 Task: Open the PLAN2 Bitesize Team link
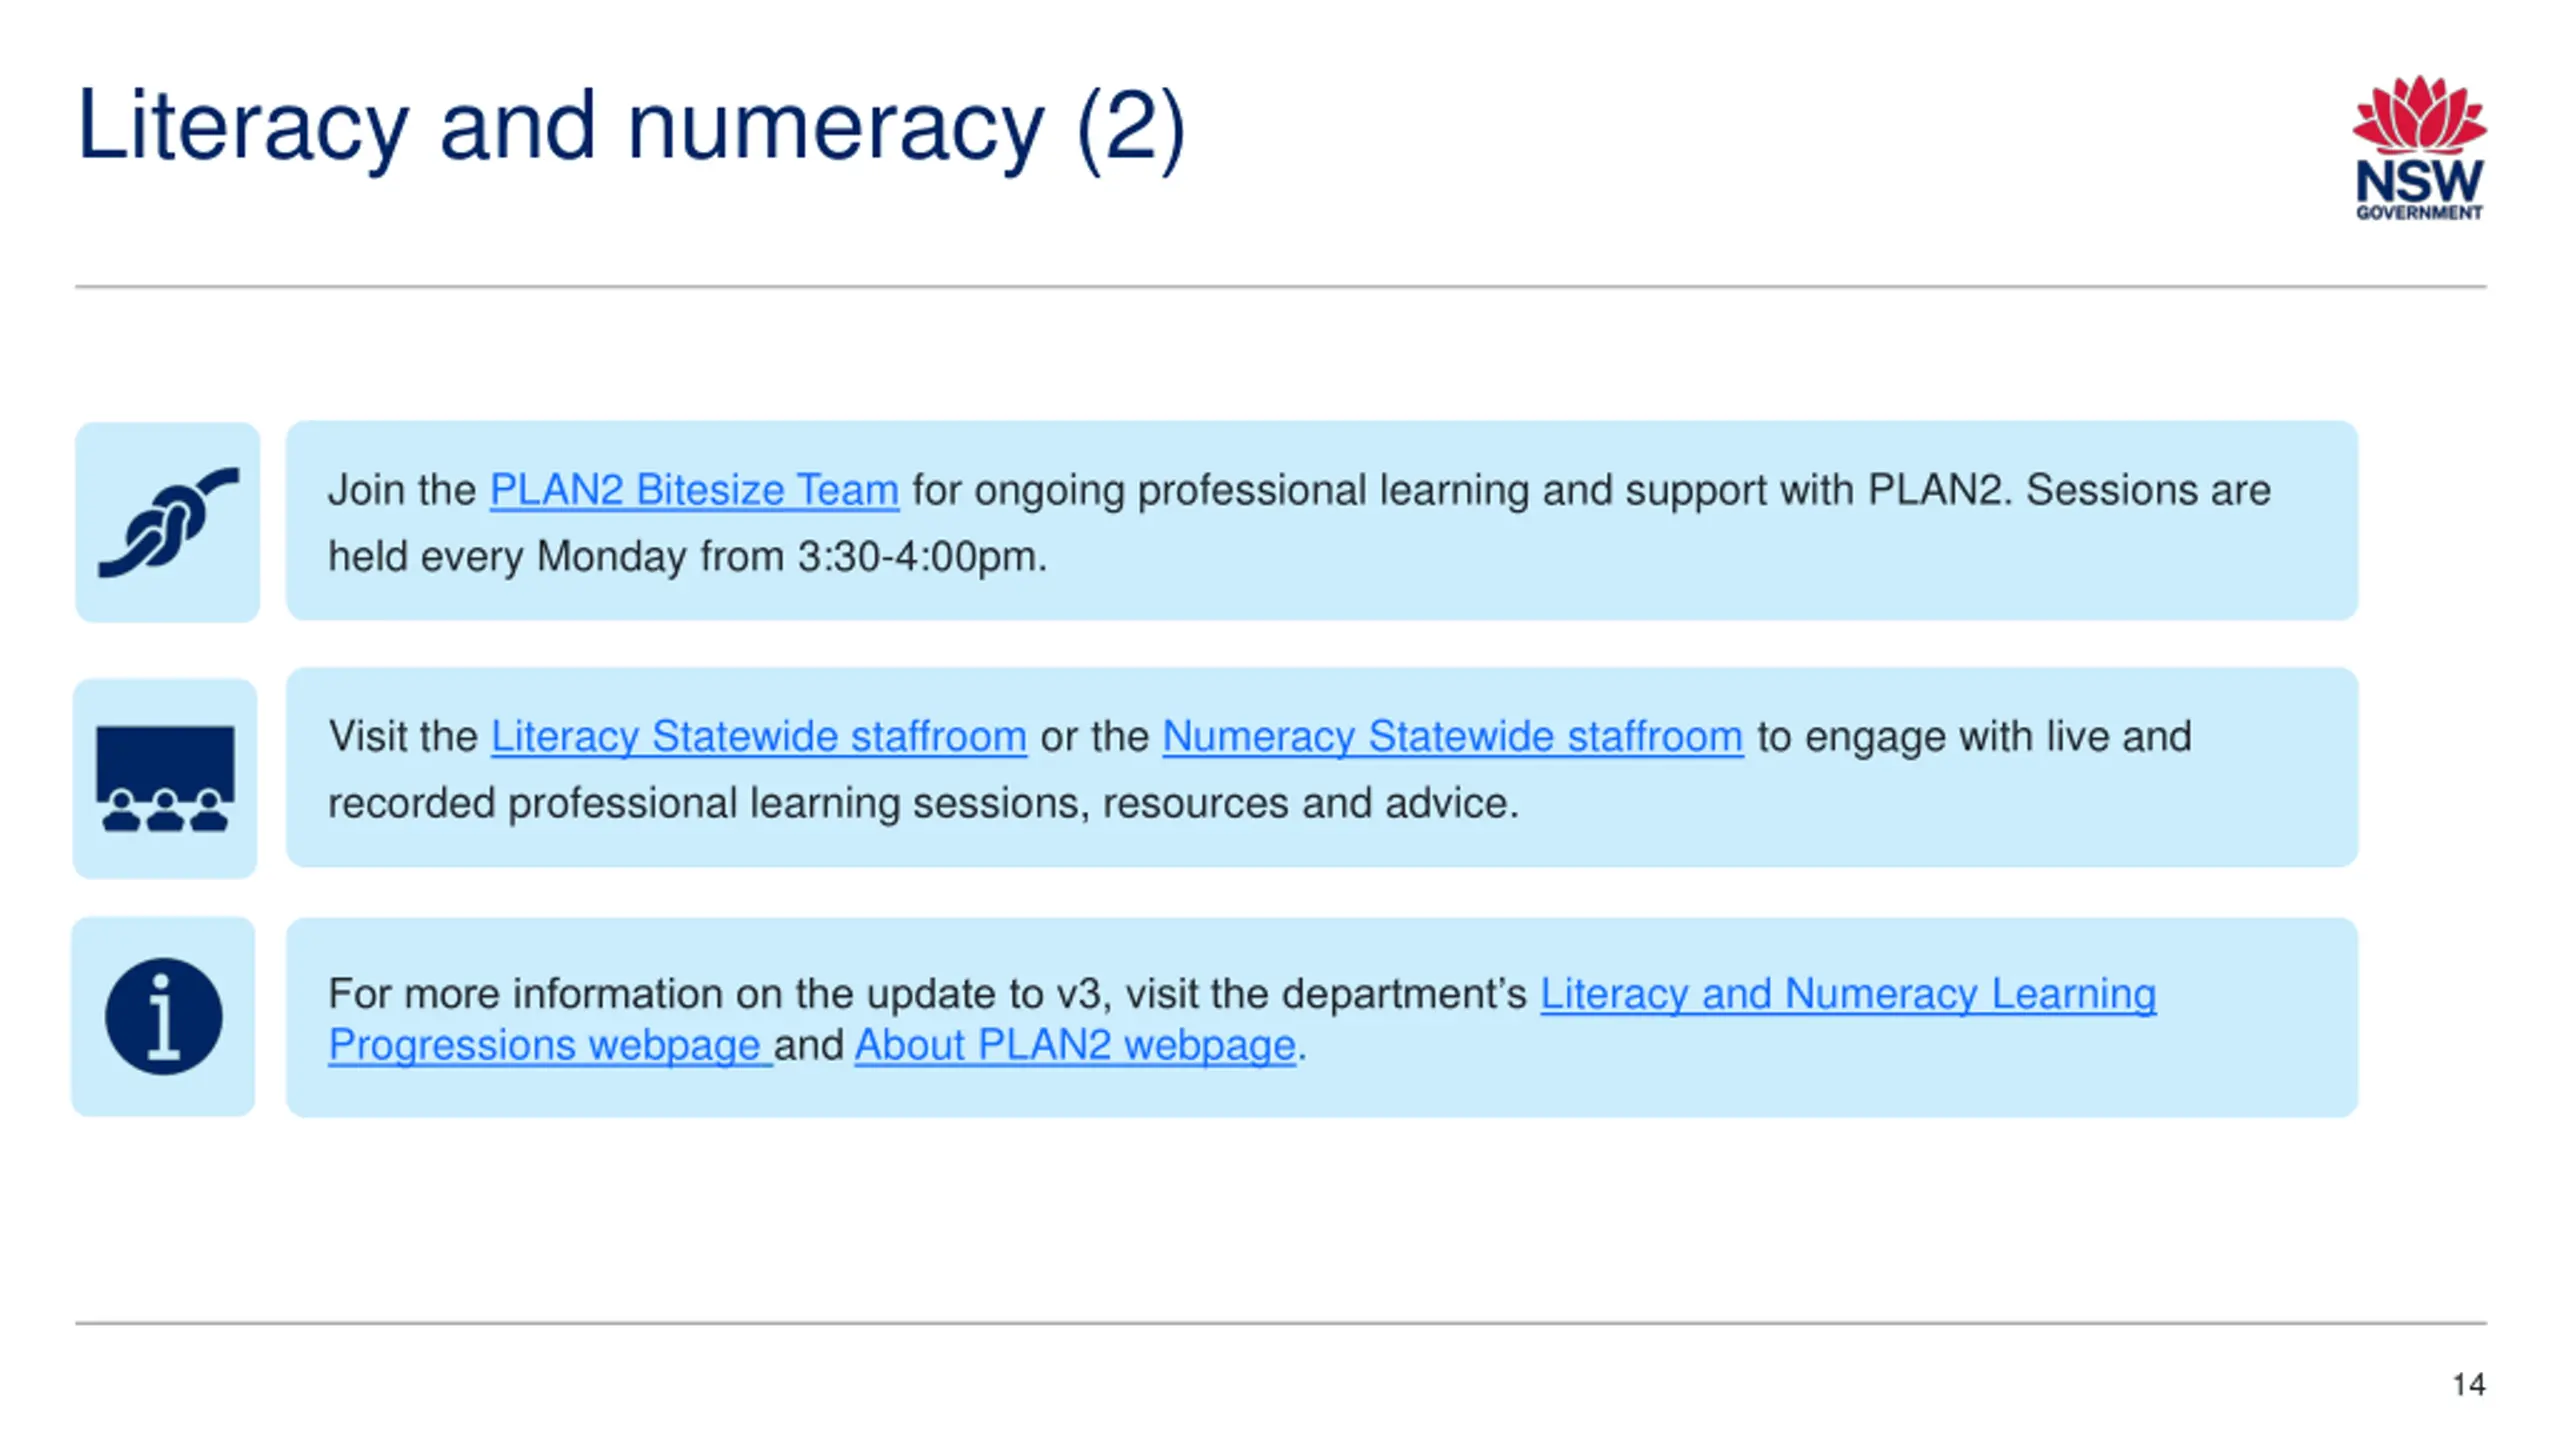(x=694, y=490)
